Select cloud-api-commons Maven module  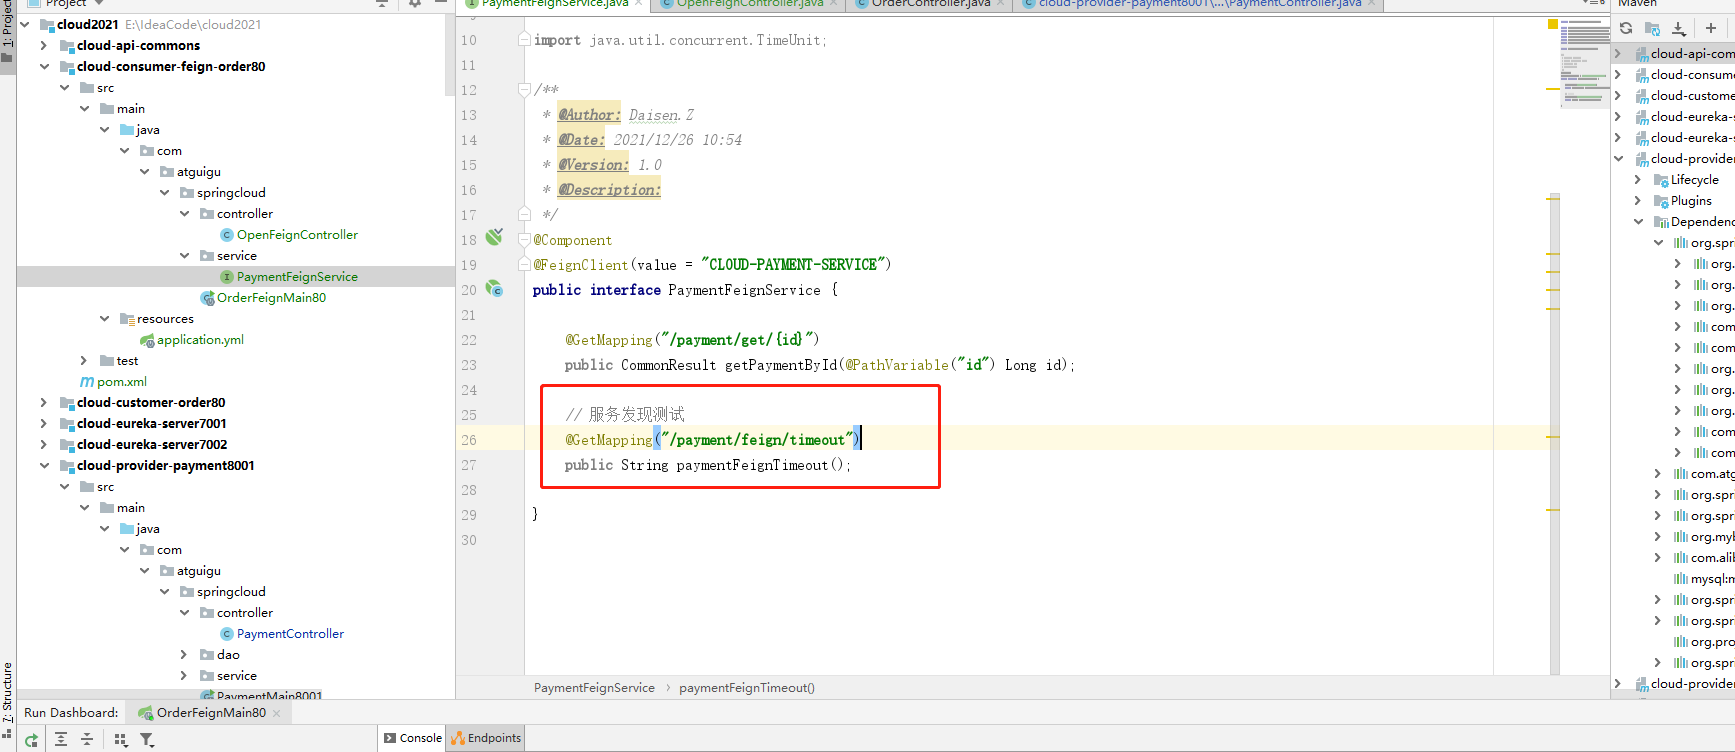tap(1685, 54)
